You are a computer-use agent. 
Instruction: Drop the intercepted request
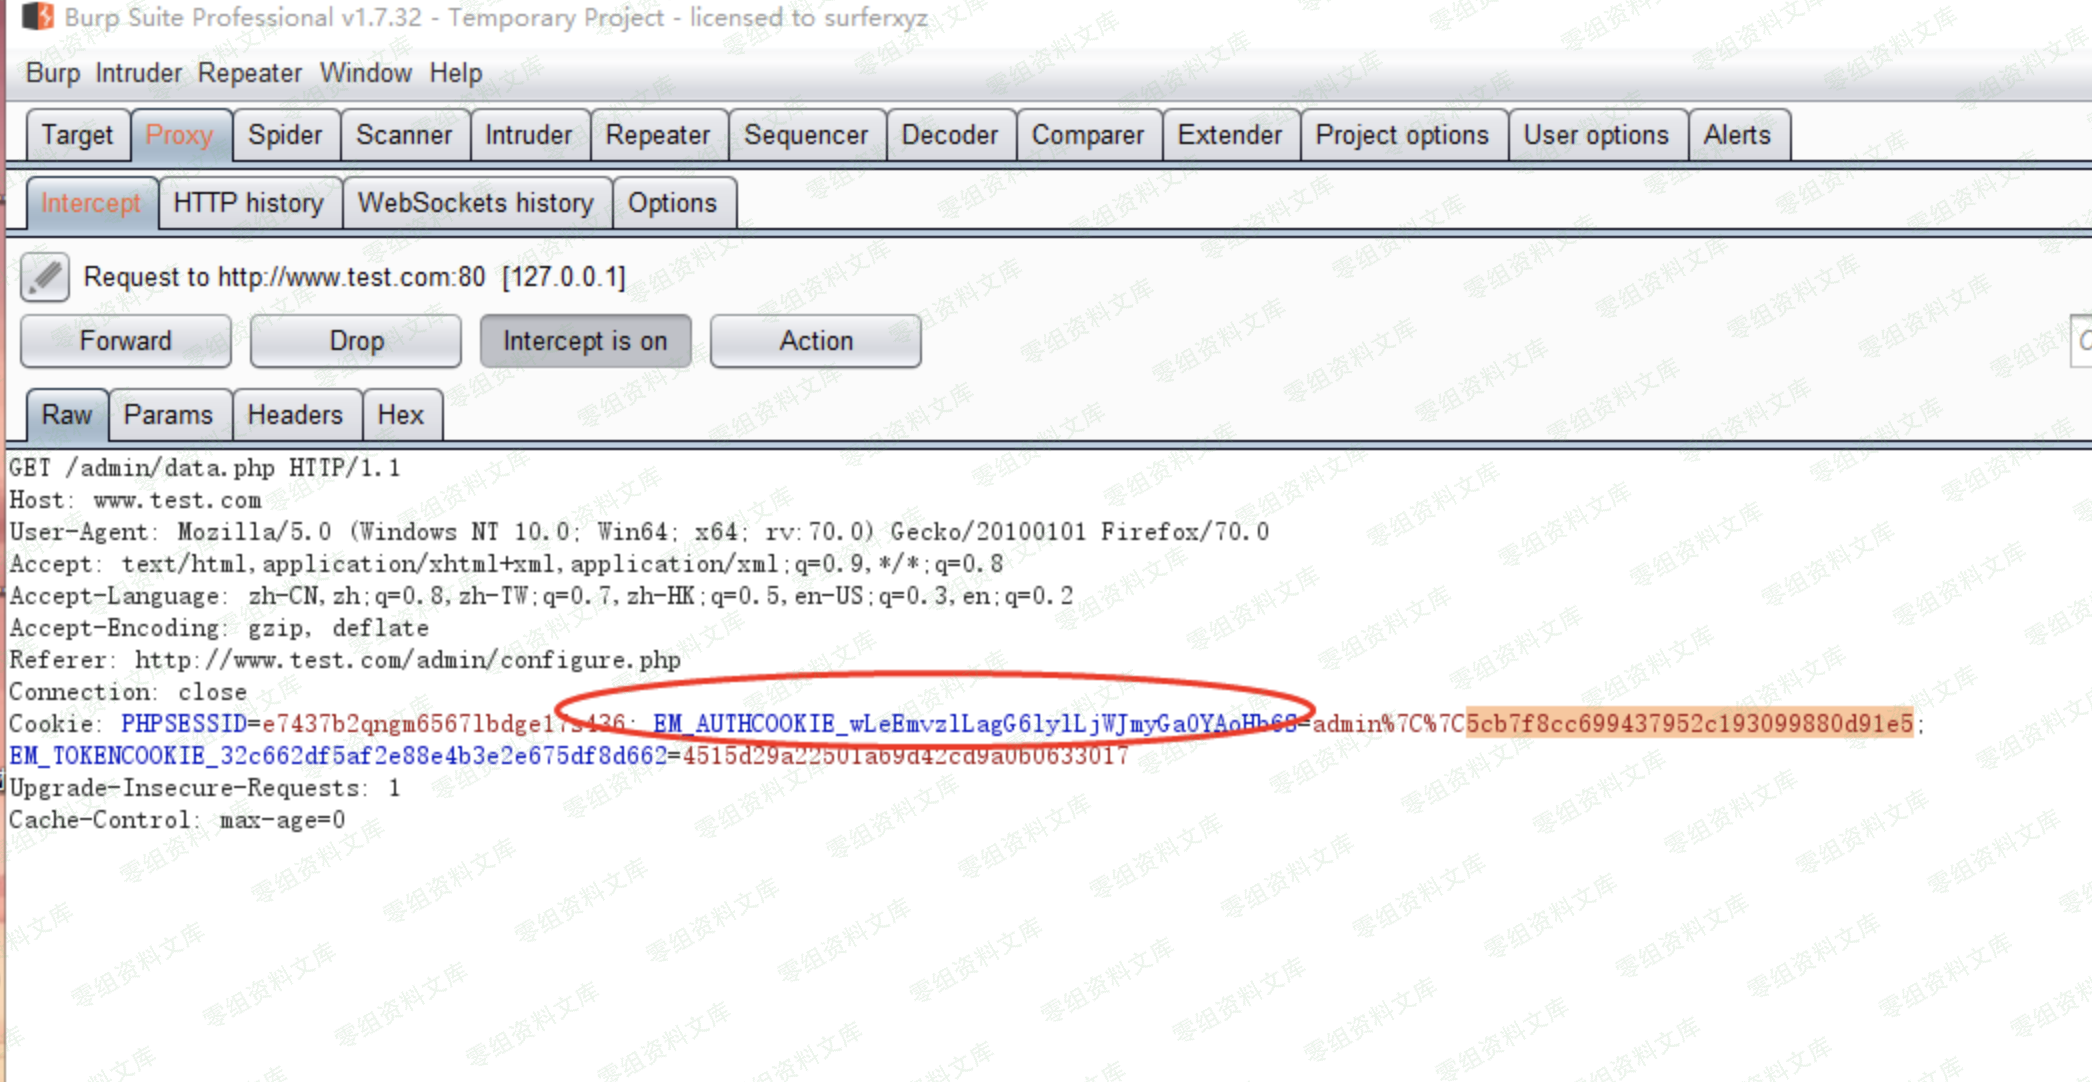[x=356, y=341]
